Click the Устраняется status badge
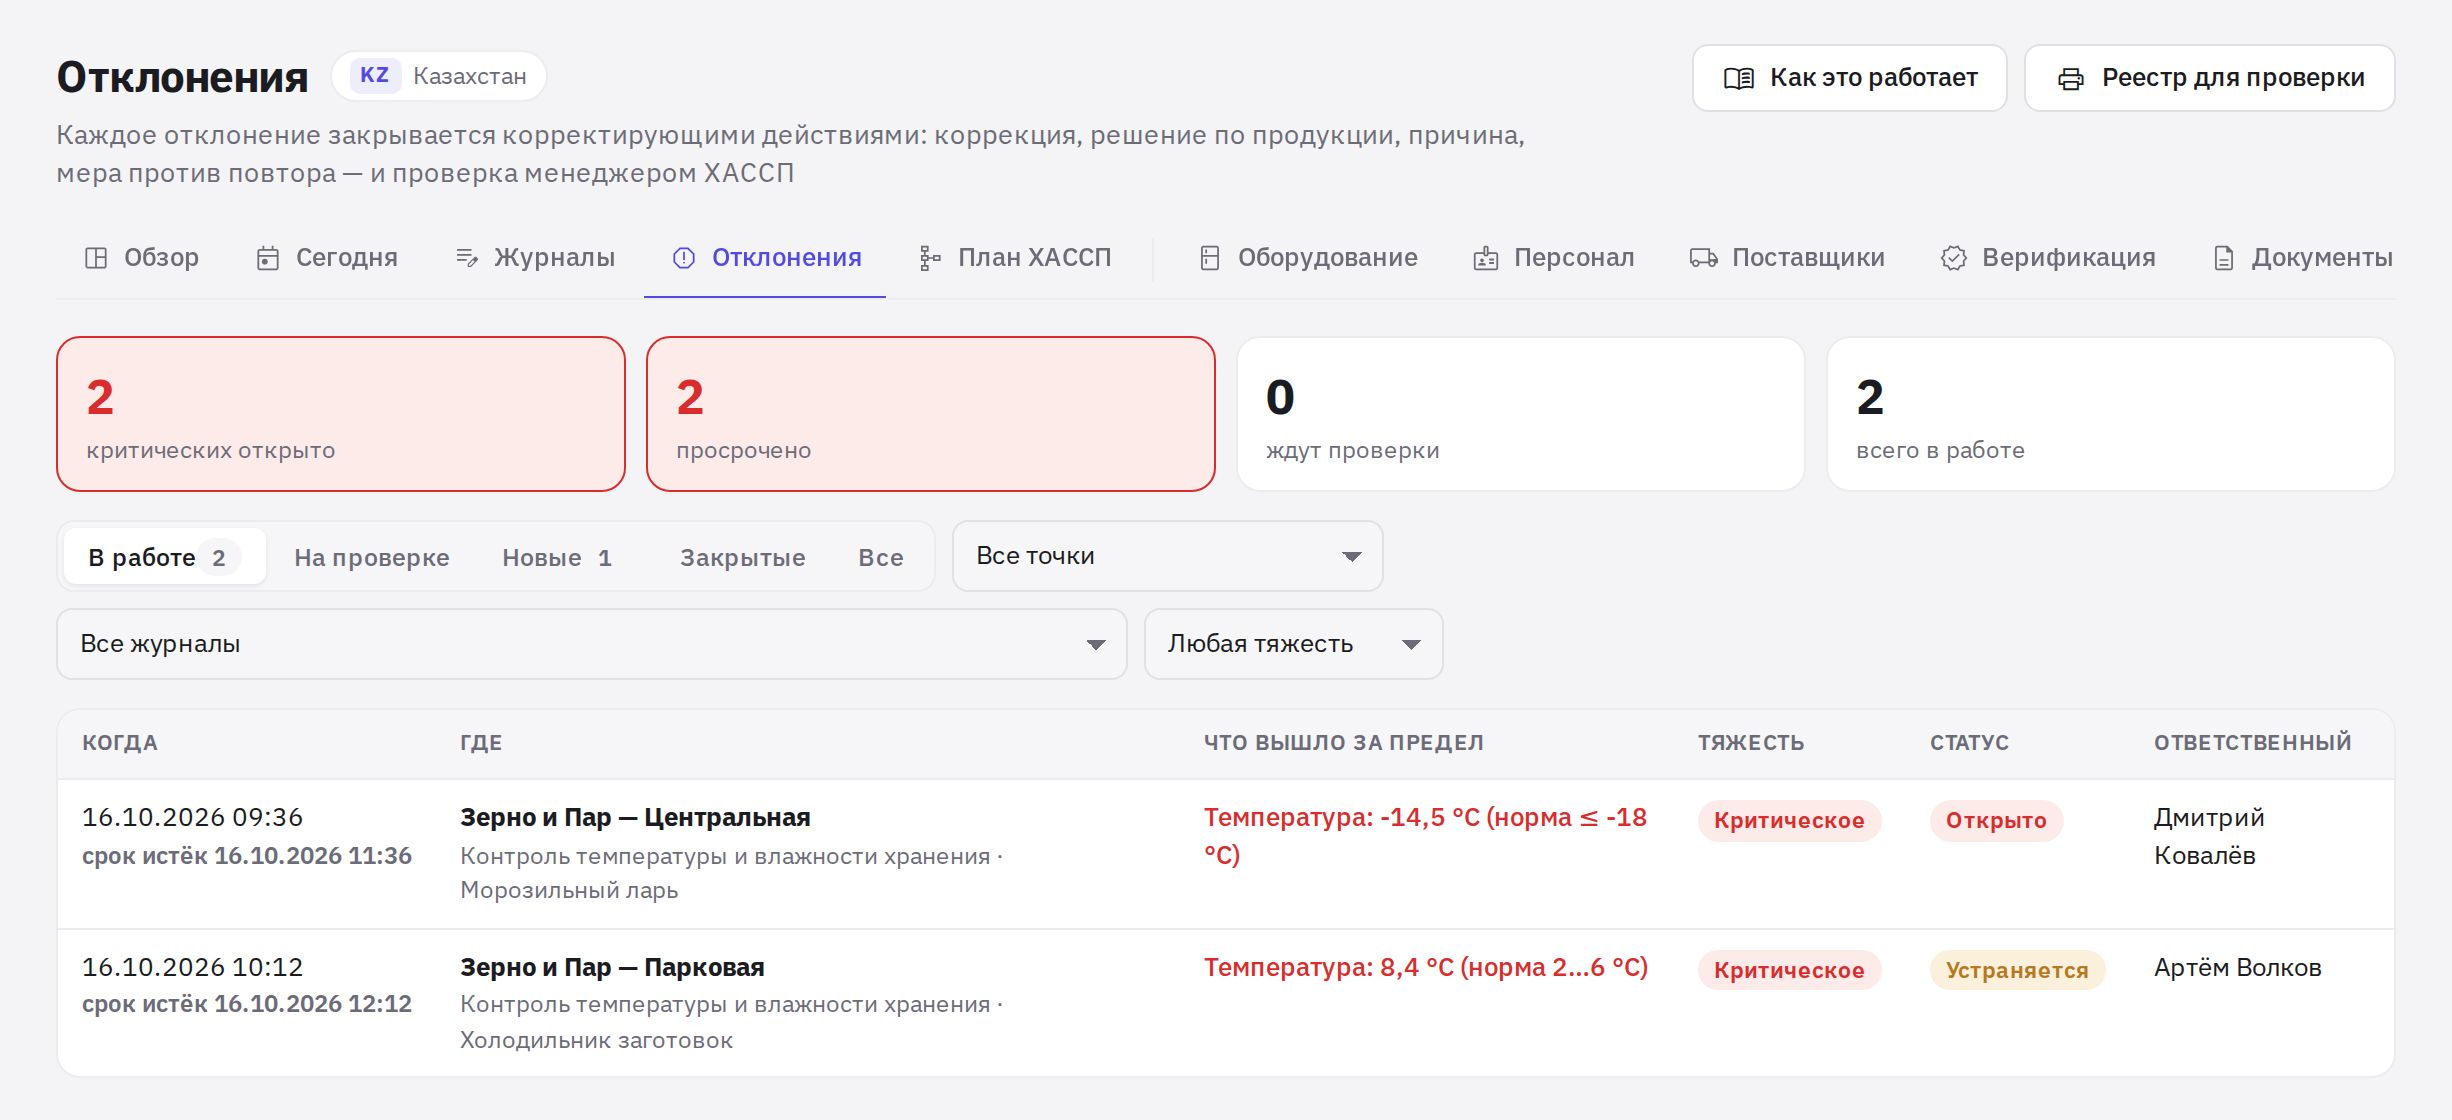 [2017, 970]
